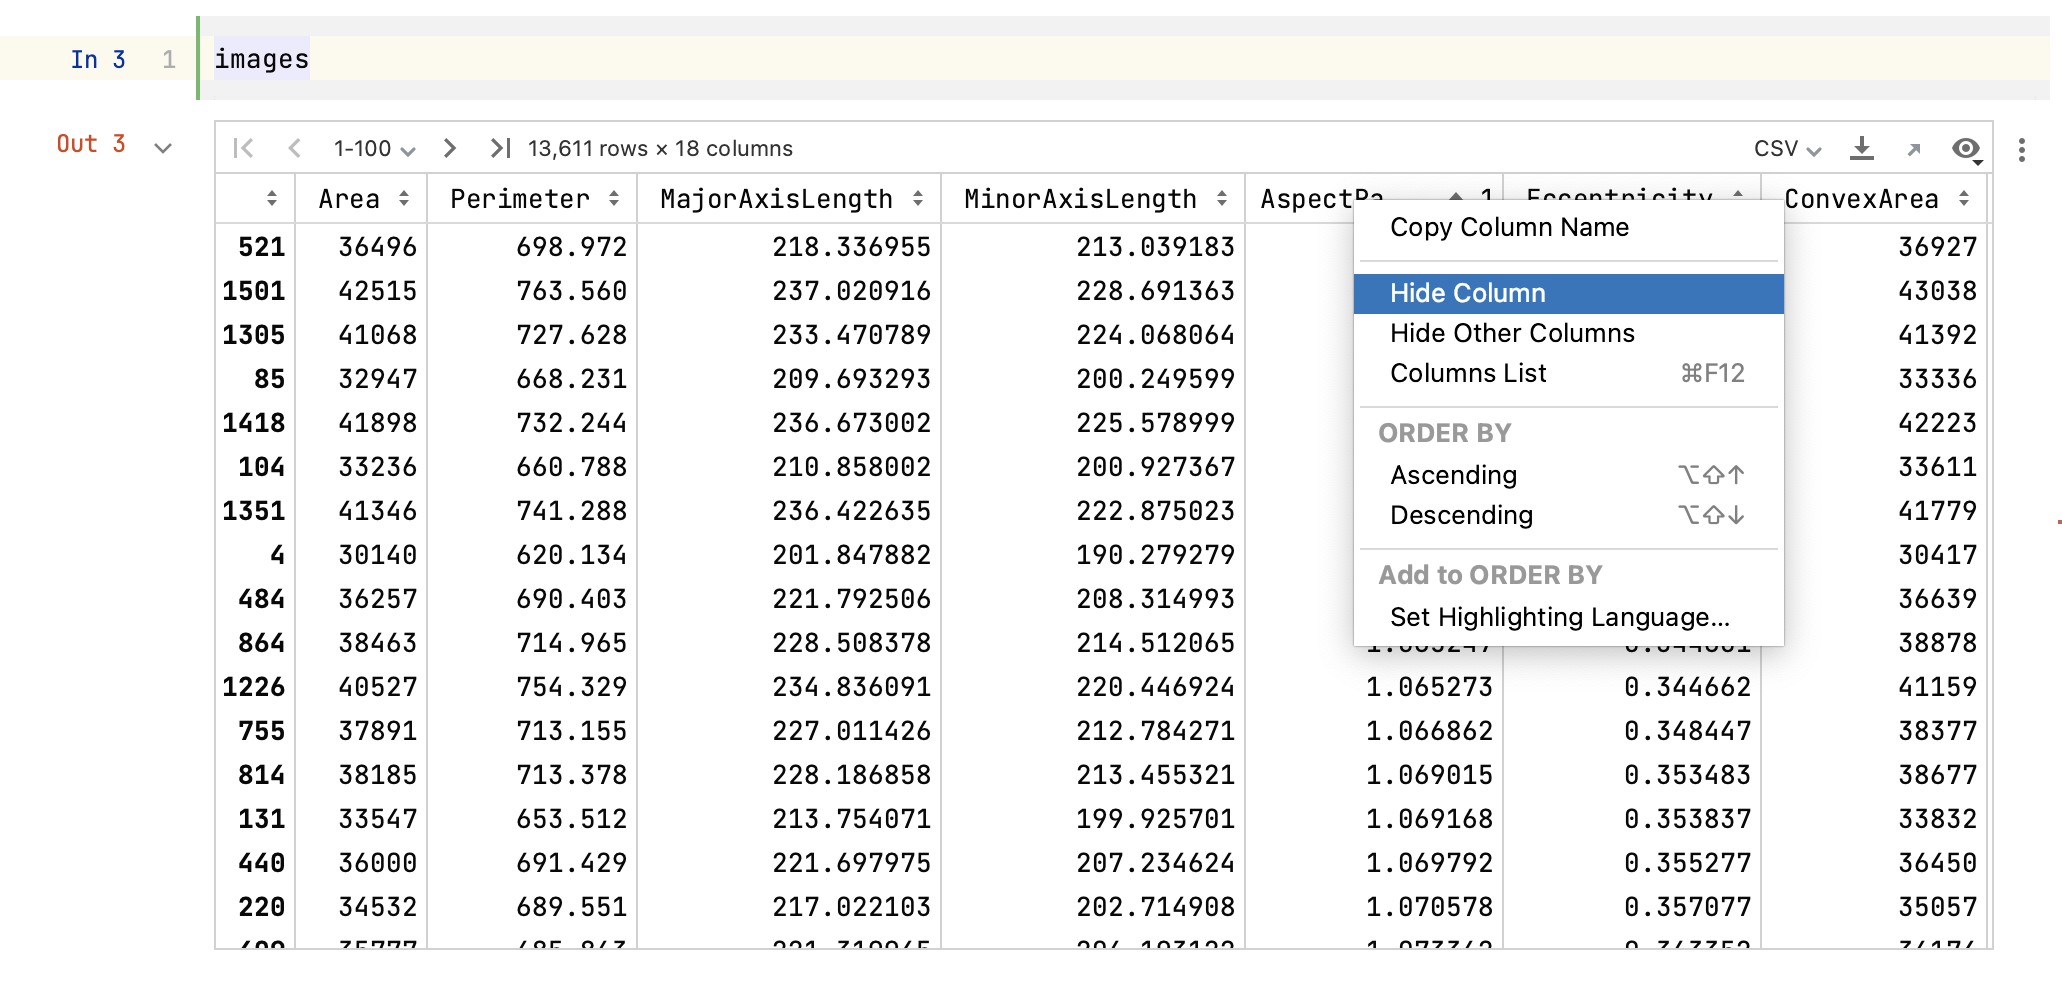The width and height of the screenshot is (2062, 990).
Task: Open the CSV export format dropdown
Action: 1787,149
